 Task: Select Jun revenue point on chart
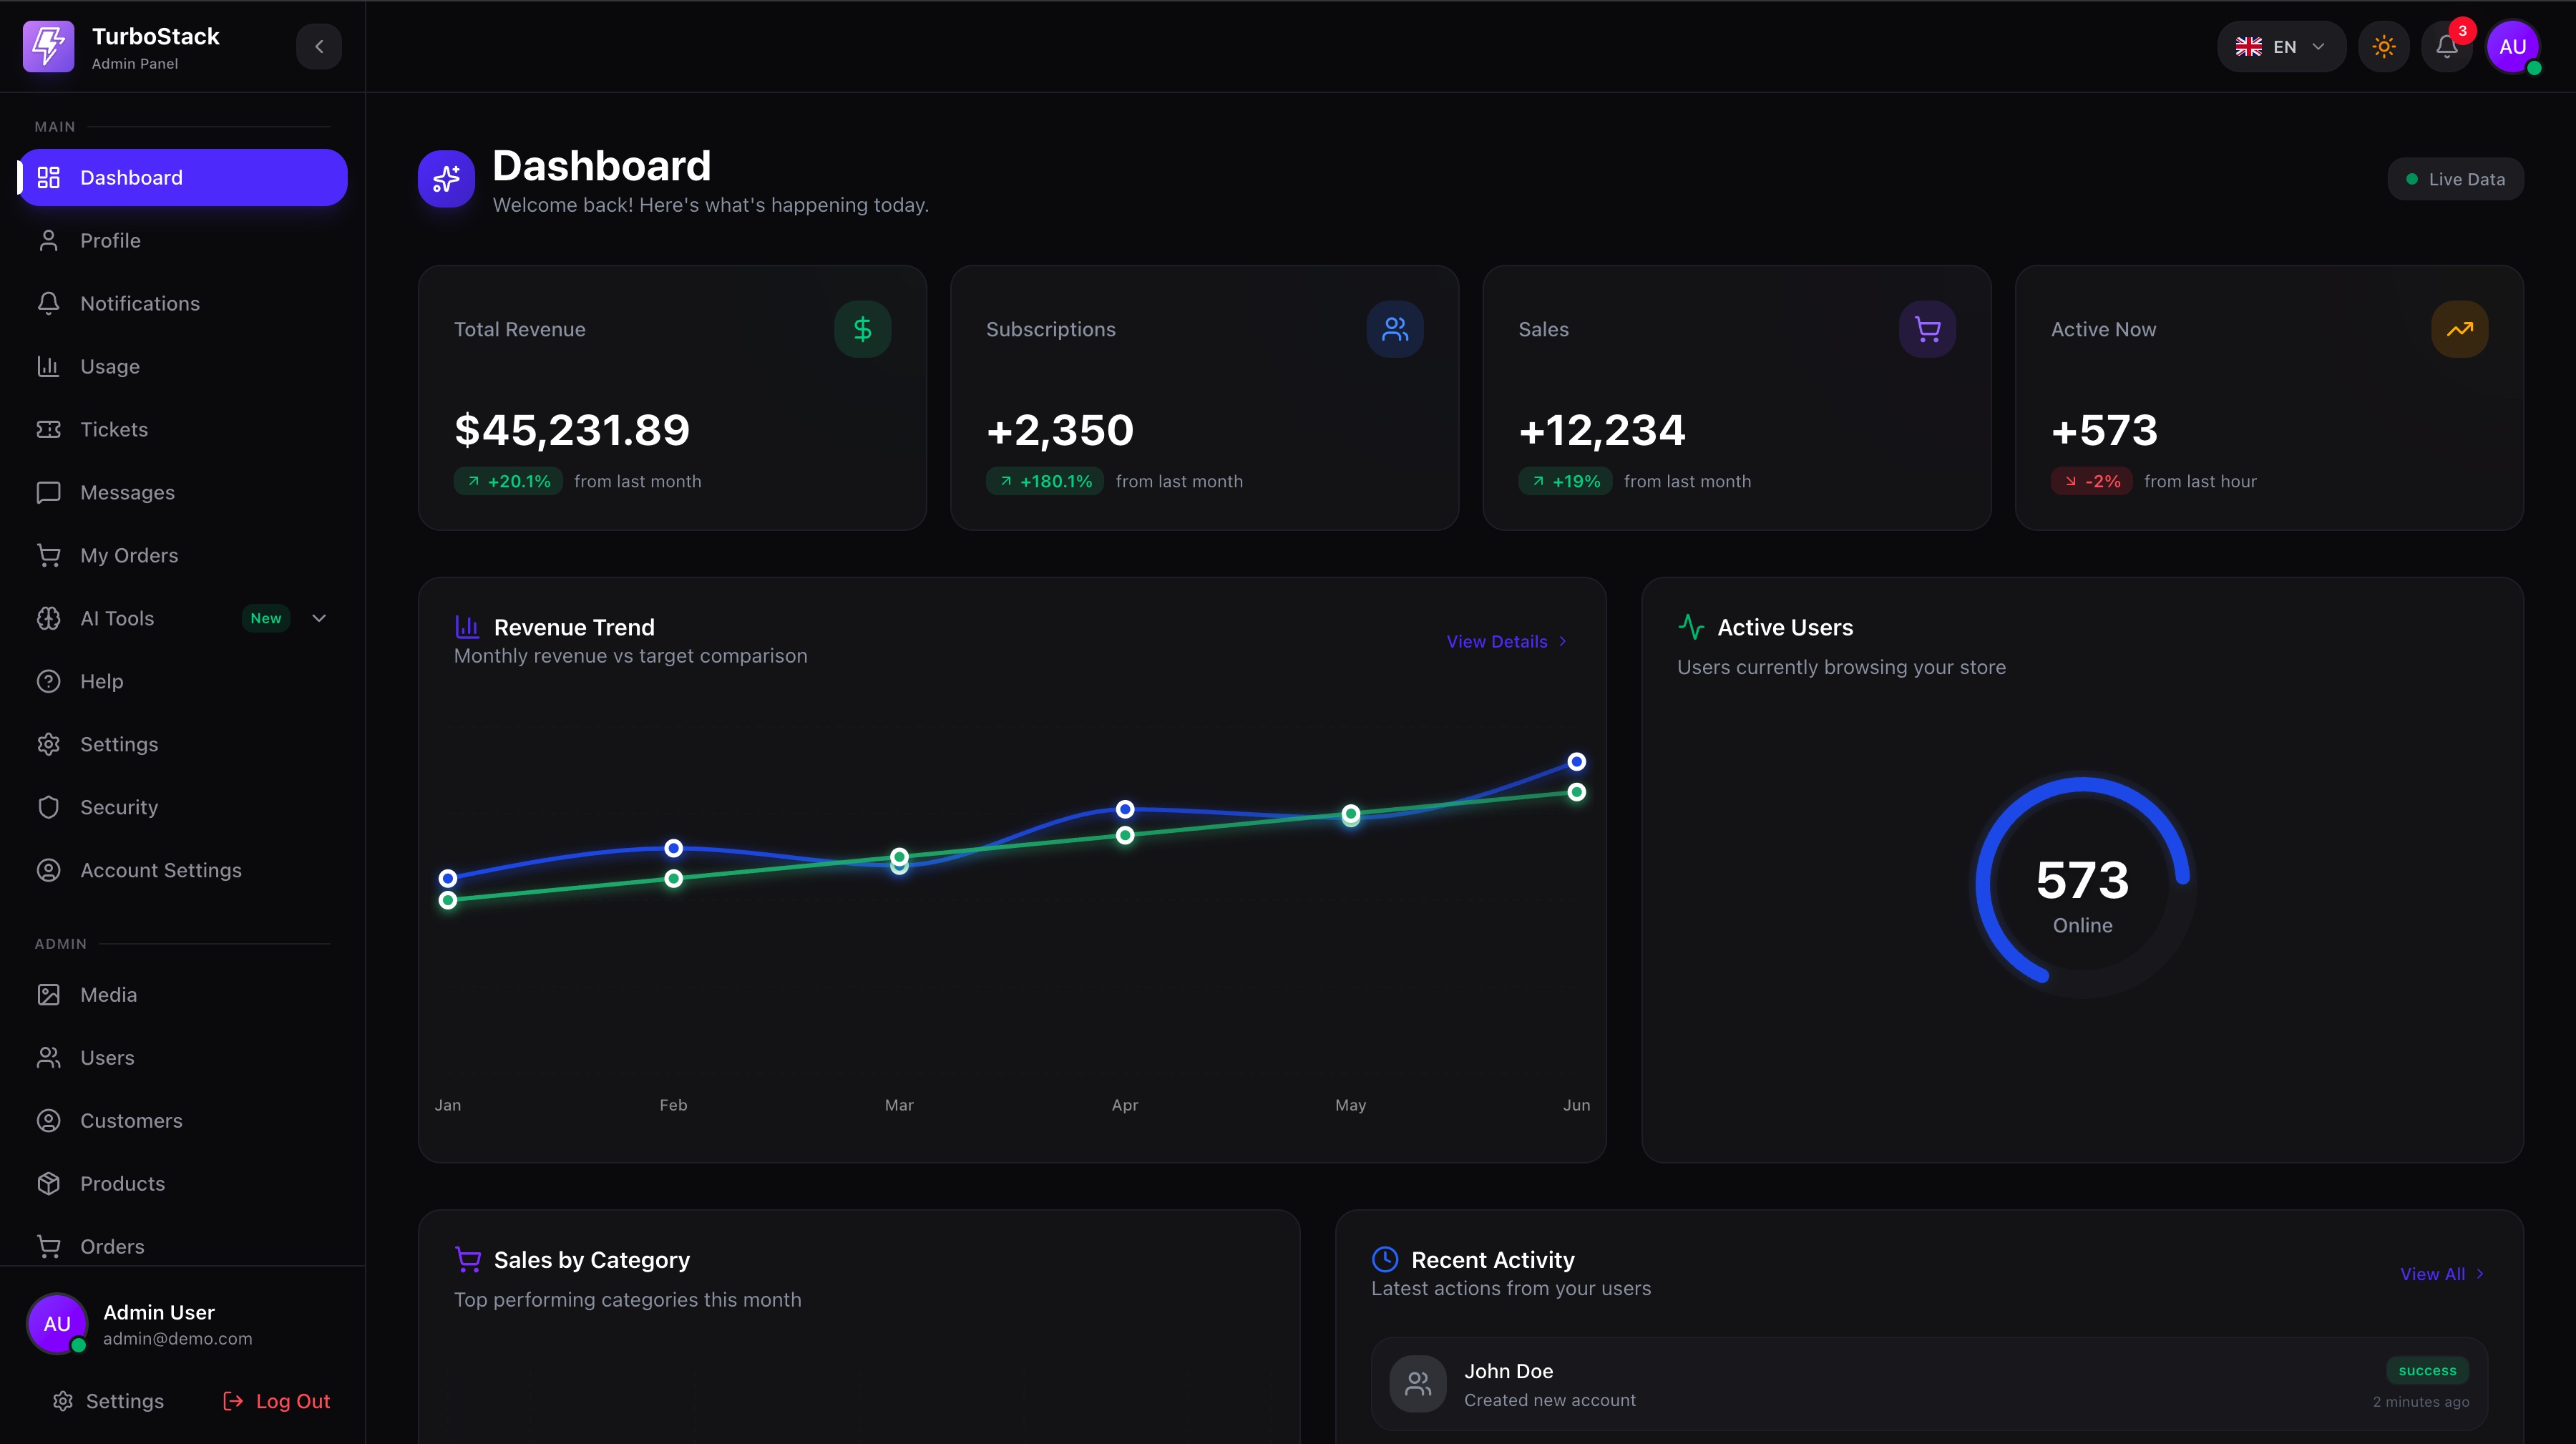click(1576, 762)
